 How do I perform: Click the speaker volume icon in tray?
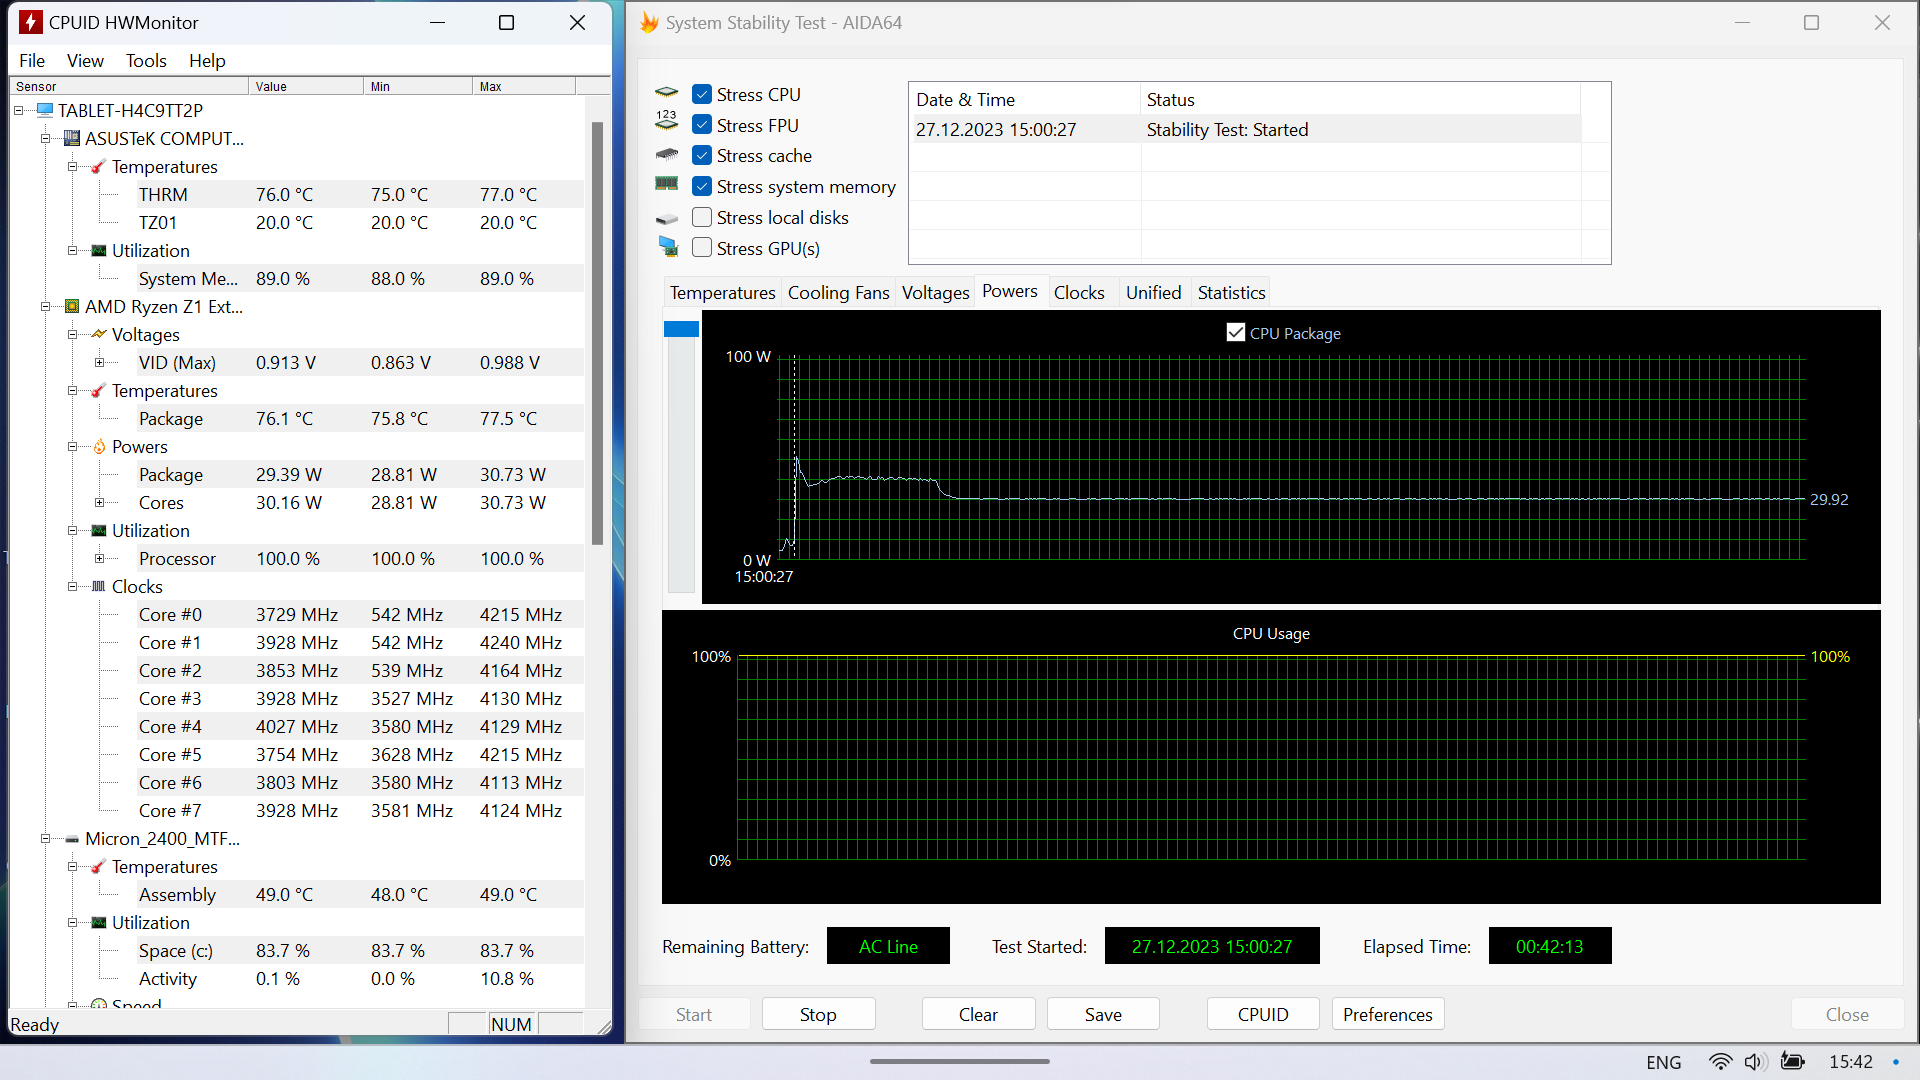click(x=1754, y=1062)
